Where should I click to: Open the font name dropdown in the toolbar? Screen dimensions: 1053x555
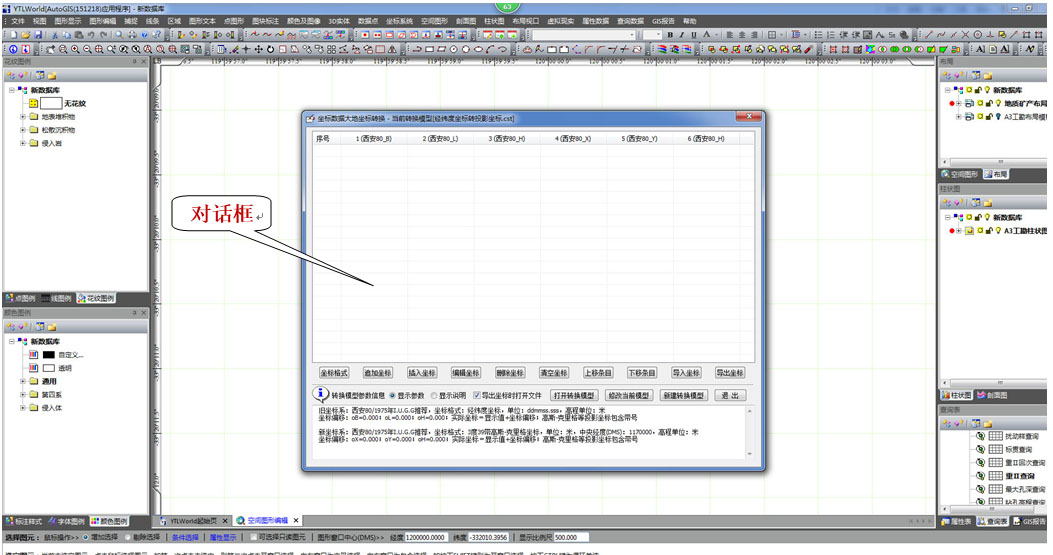click(630, 35)
